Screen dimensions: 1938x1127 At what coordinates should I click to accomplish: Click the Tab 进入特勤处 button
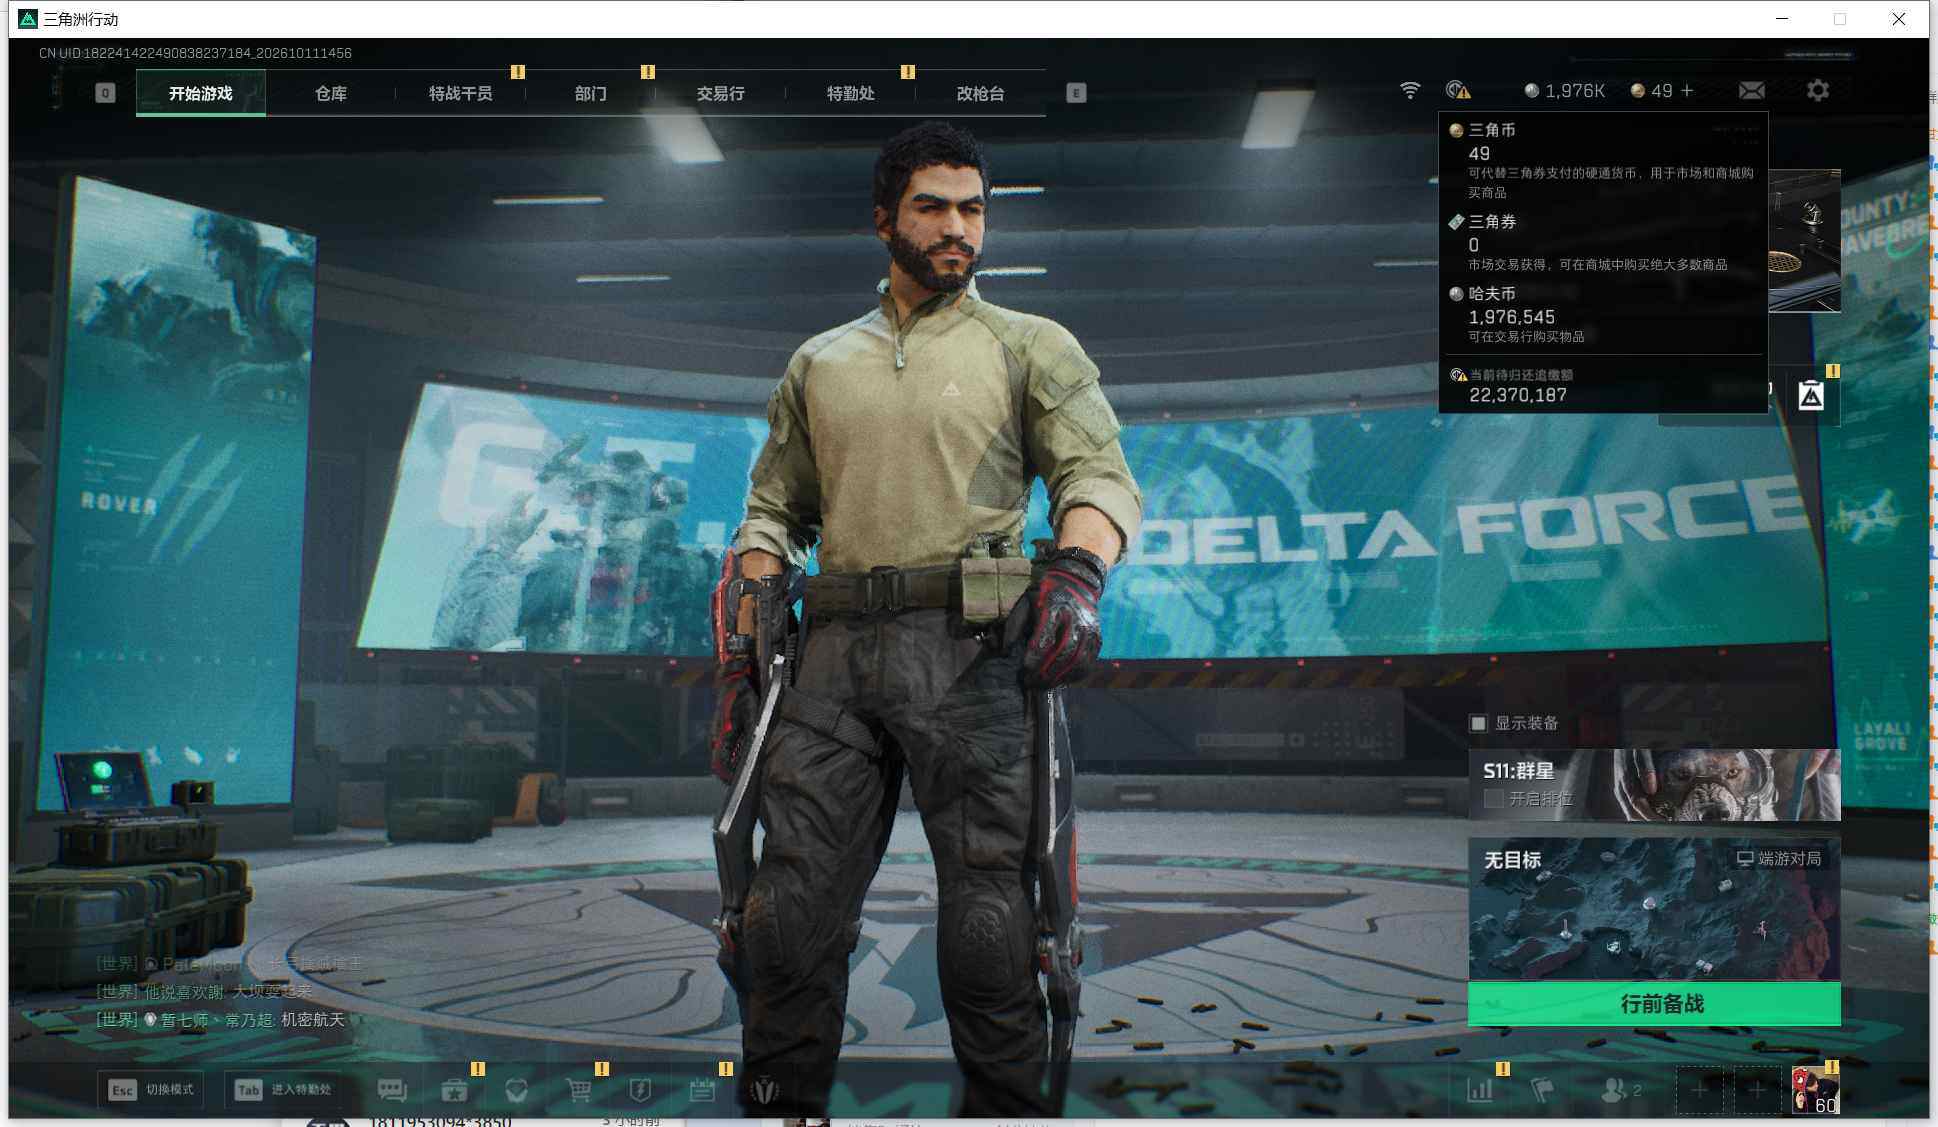(x=285, y=1090)
